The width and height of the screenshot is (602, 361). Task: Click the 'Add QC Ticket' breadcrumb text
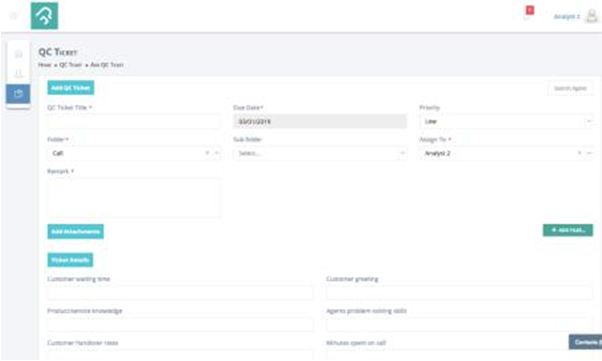pyautogui.click(x=107, y=65)
